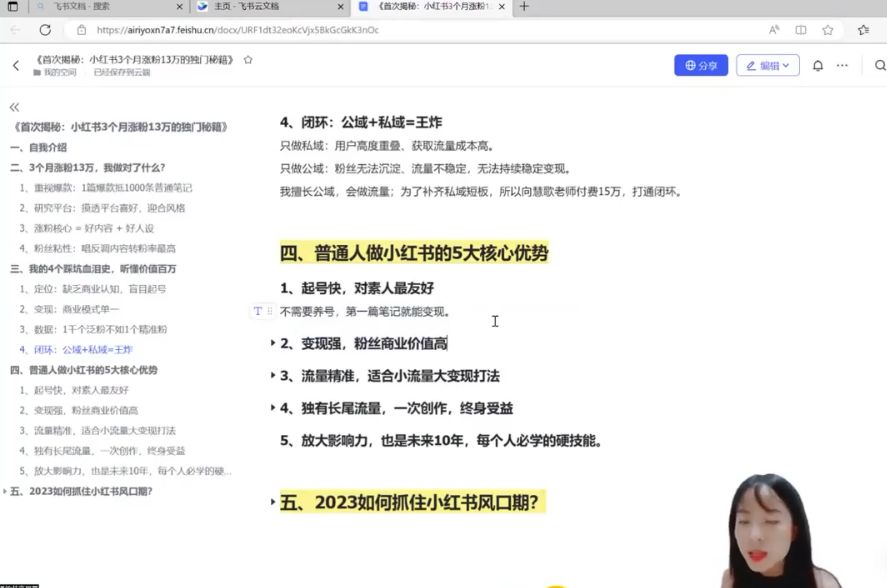Open the 编辑 mode dropdown

click(768, 66)
